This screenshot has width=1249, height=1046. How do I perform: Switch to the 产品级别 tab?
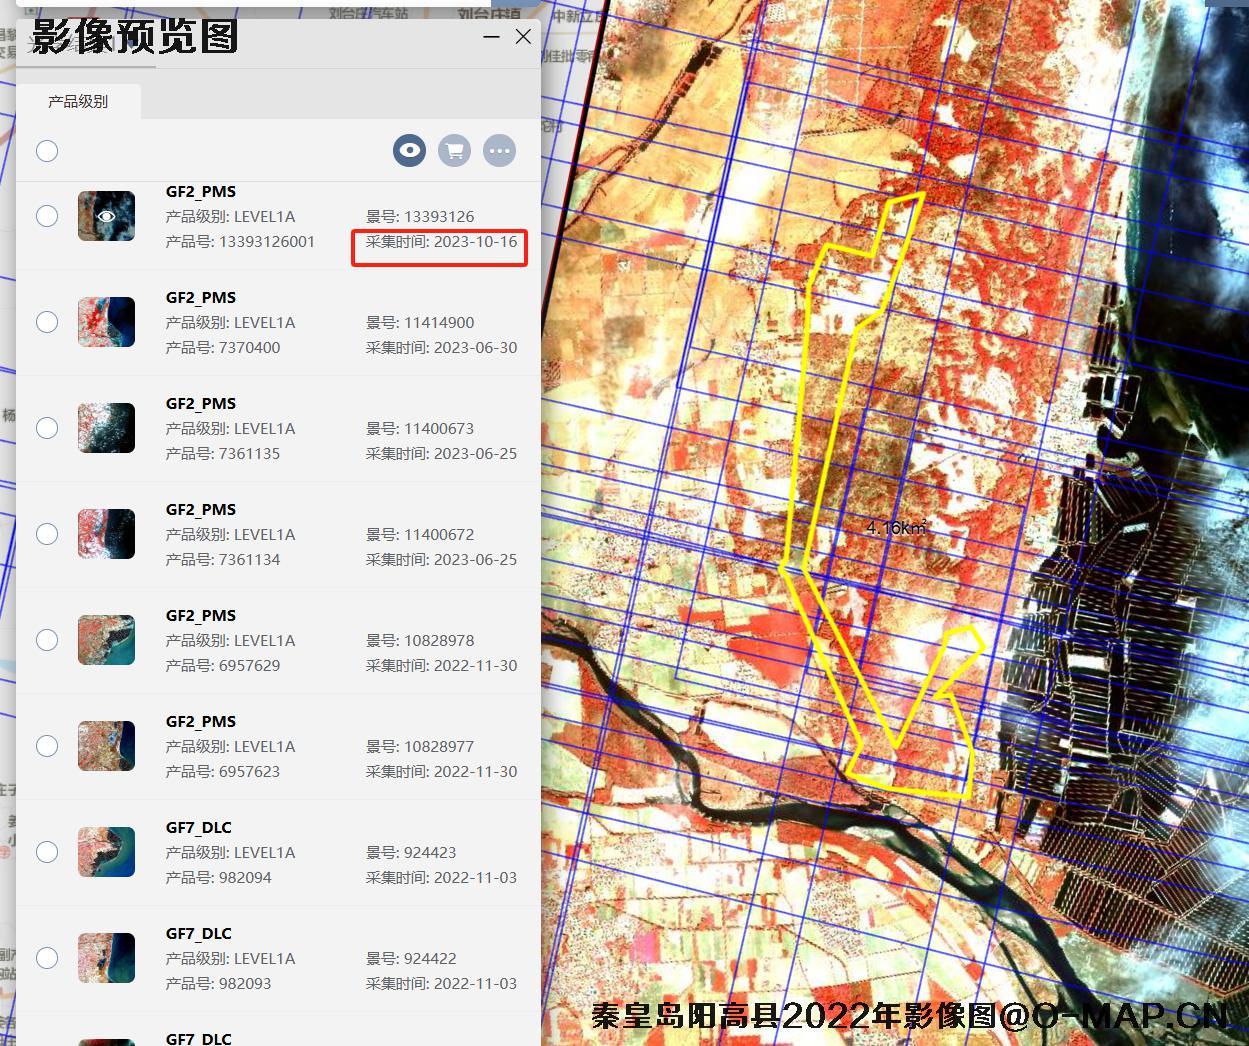78,102
